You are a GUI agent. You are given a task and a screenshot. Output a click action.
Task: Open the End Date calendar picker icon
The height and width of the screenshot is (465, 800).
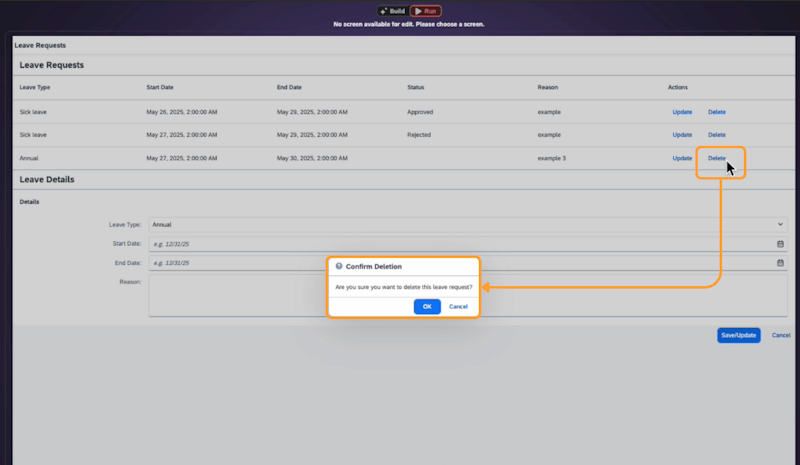click(780, 263)
